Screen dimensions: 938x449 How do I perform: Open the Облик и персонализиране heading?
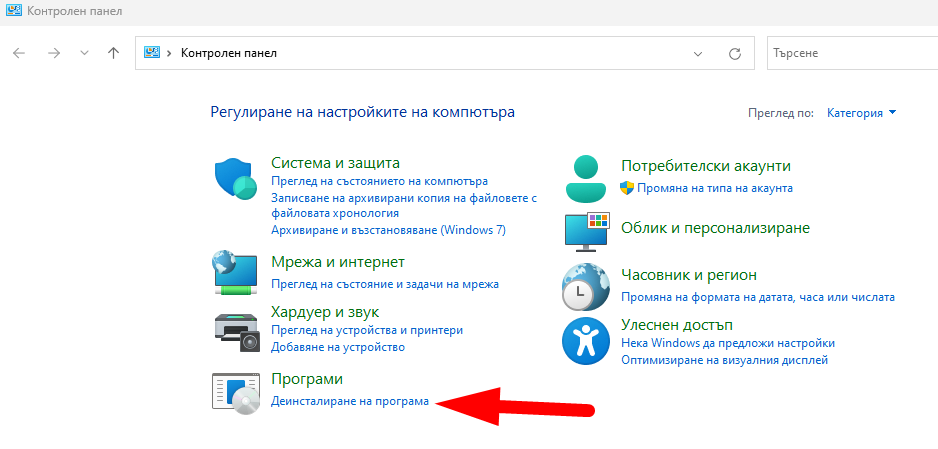pos(715,228)
